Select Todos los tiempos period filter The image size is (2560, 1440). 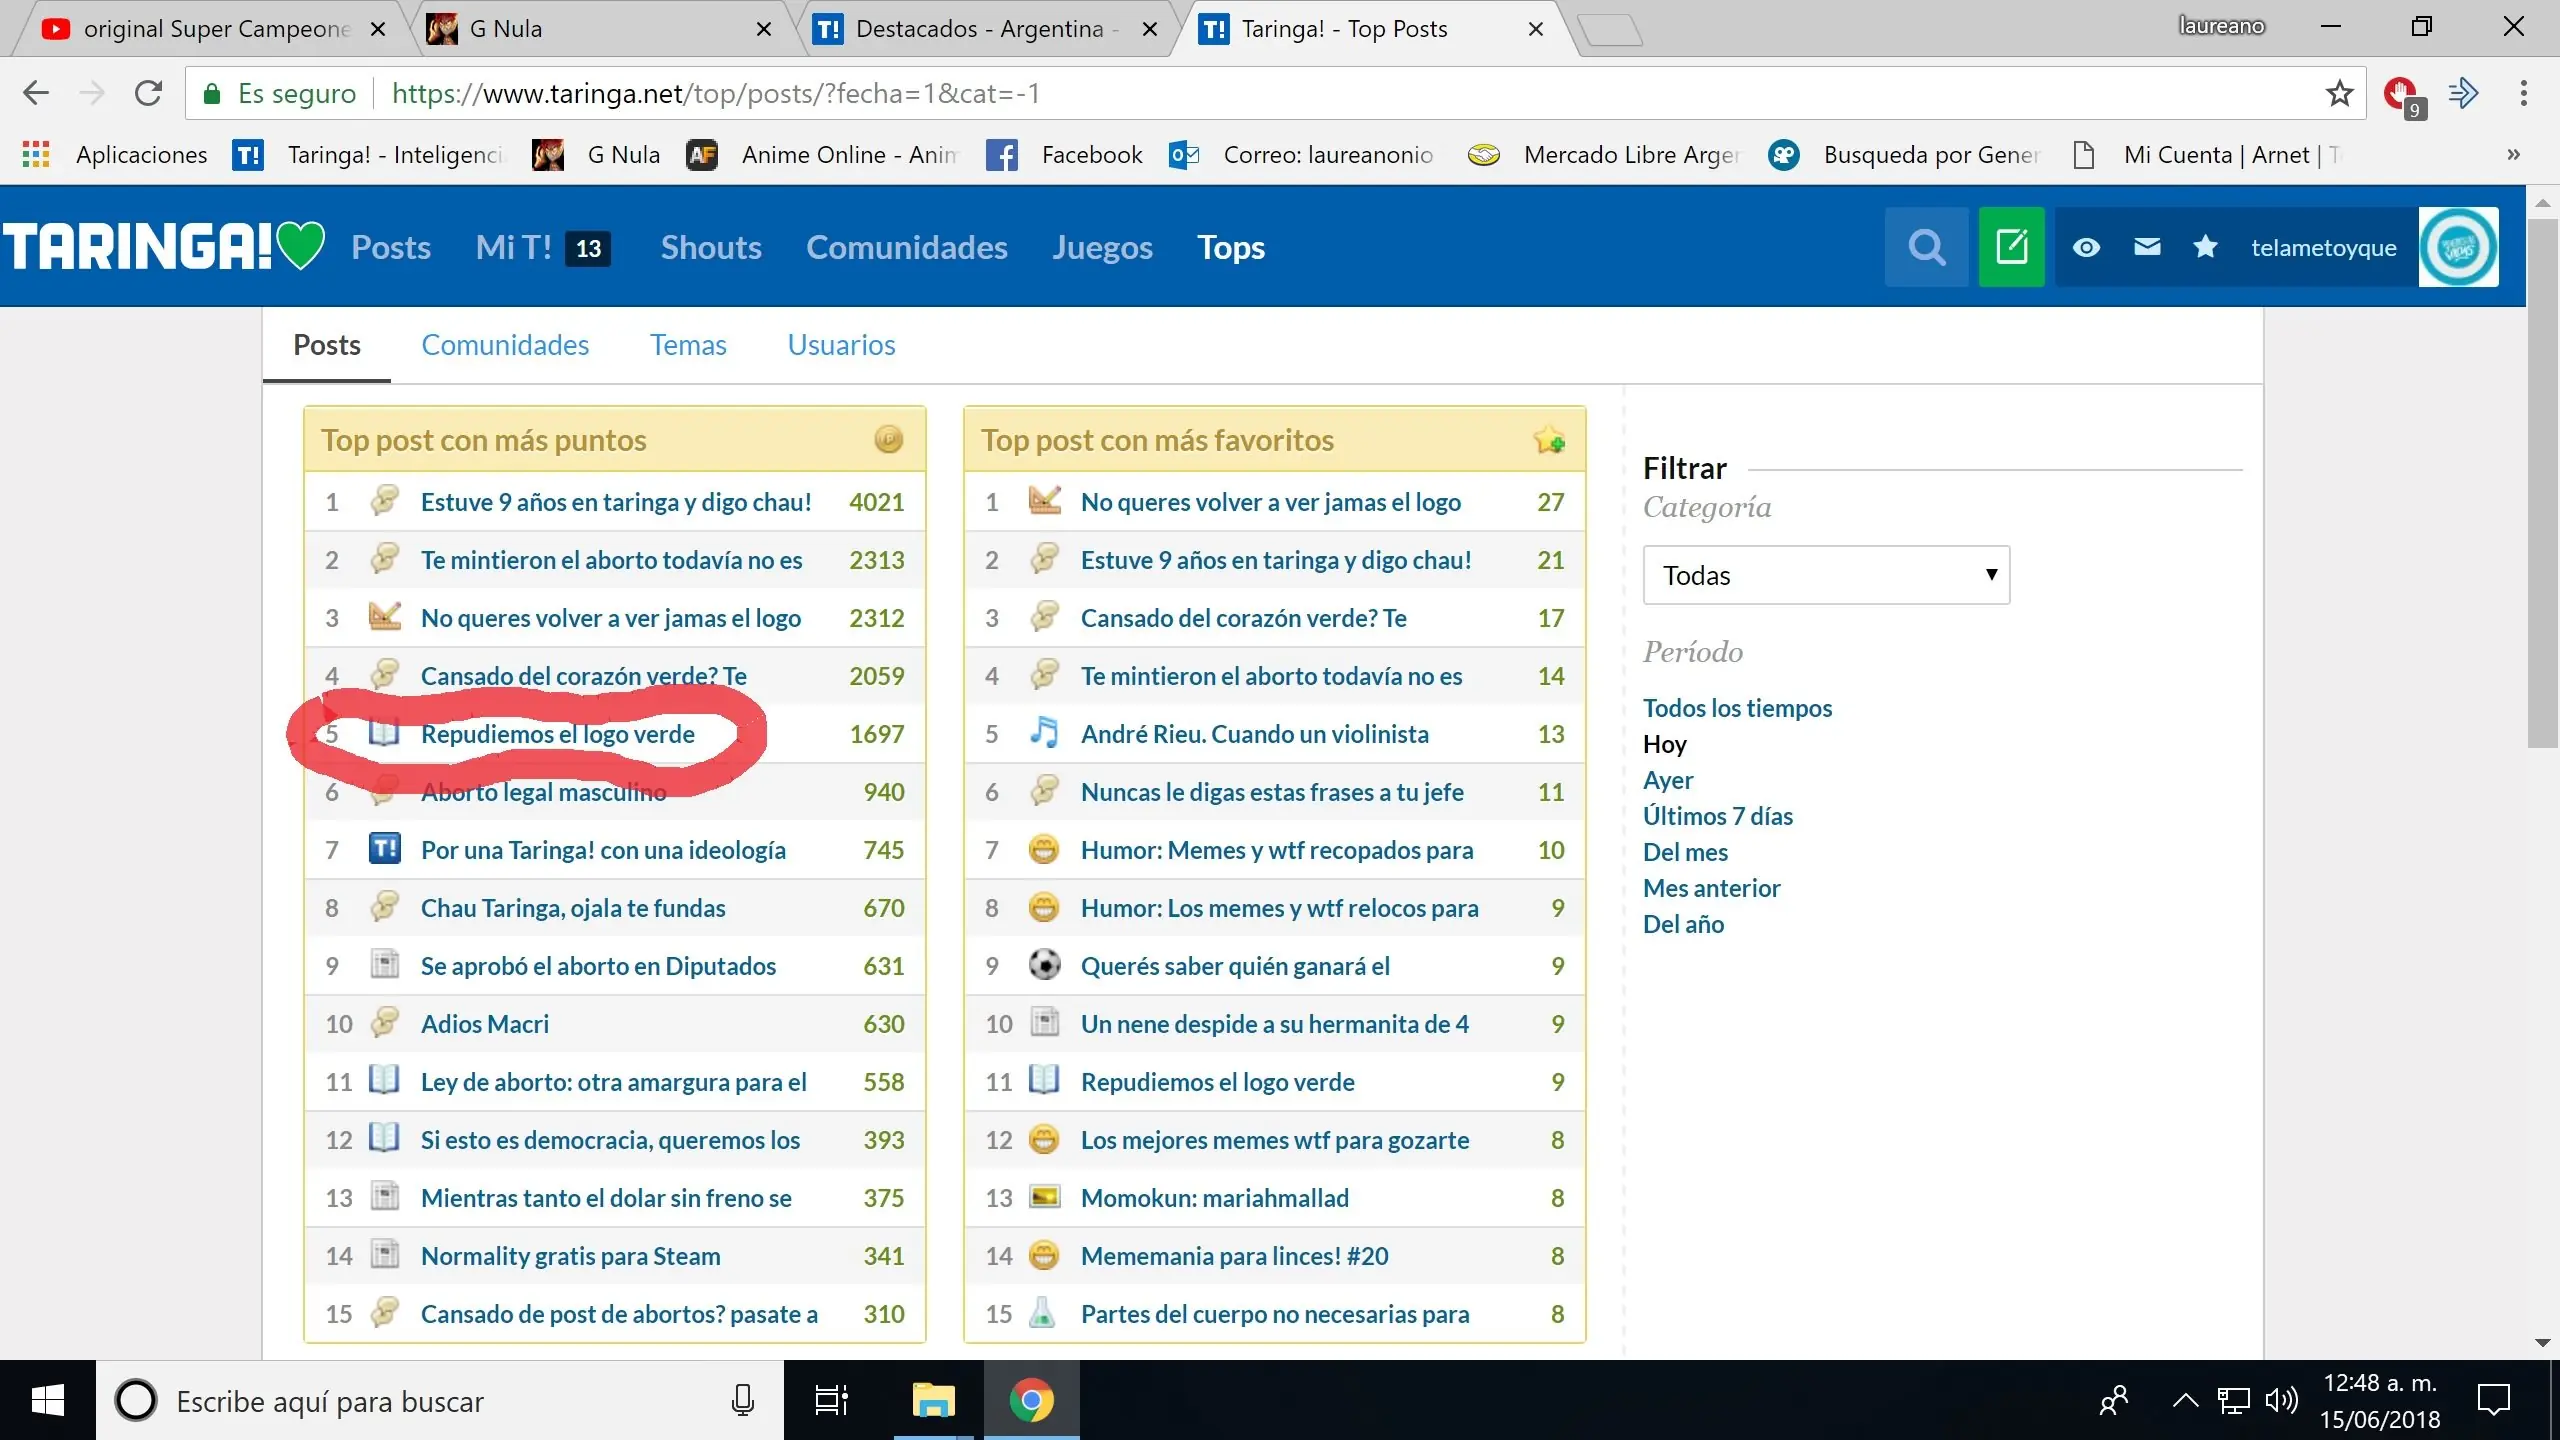coord(1737,708)
